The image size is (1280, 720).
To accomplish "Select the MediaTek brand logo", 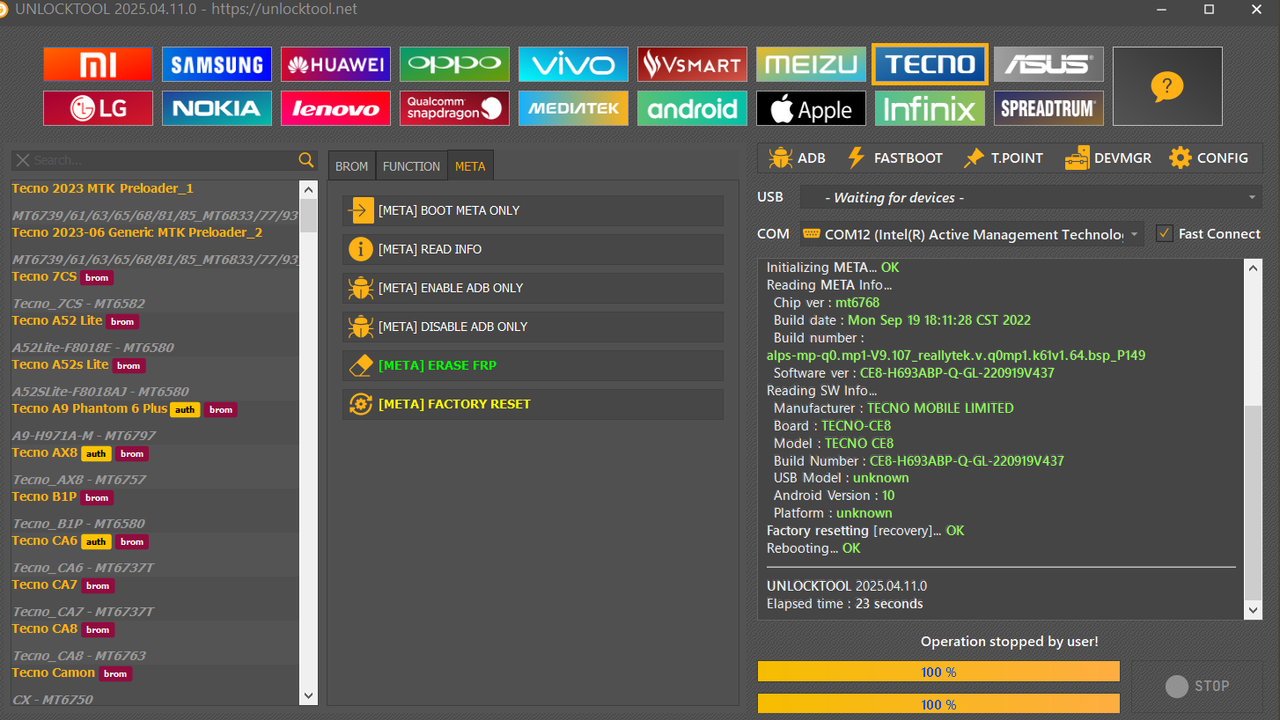I will 574,108.
